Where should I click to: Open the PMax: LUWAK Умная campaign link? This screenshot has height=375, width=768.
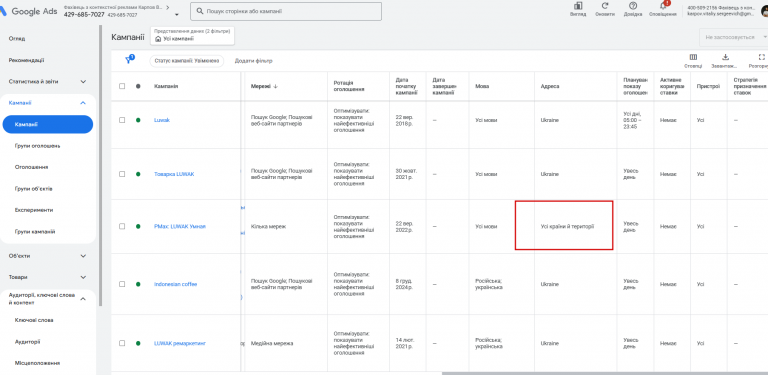point(180,227)
